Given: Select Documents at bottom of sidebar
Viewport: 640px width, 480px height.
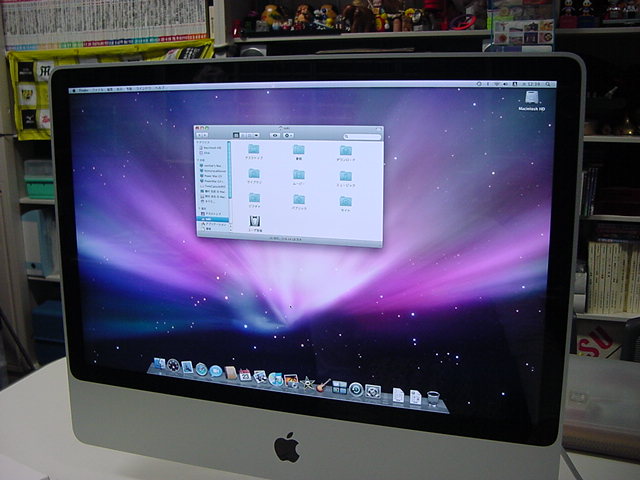Looking at the screenshot, I should coord(208,229).
